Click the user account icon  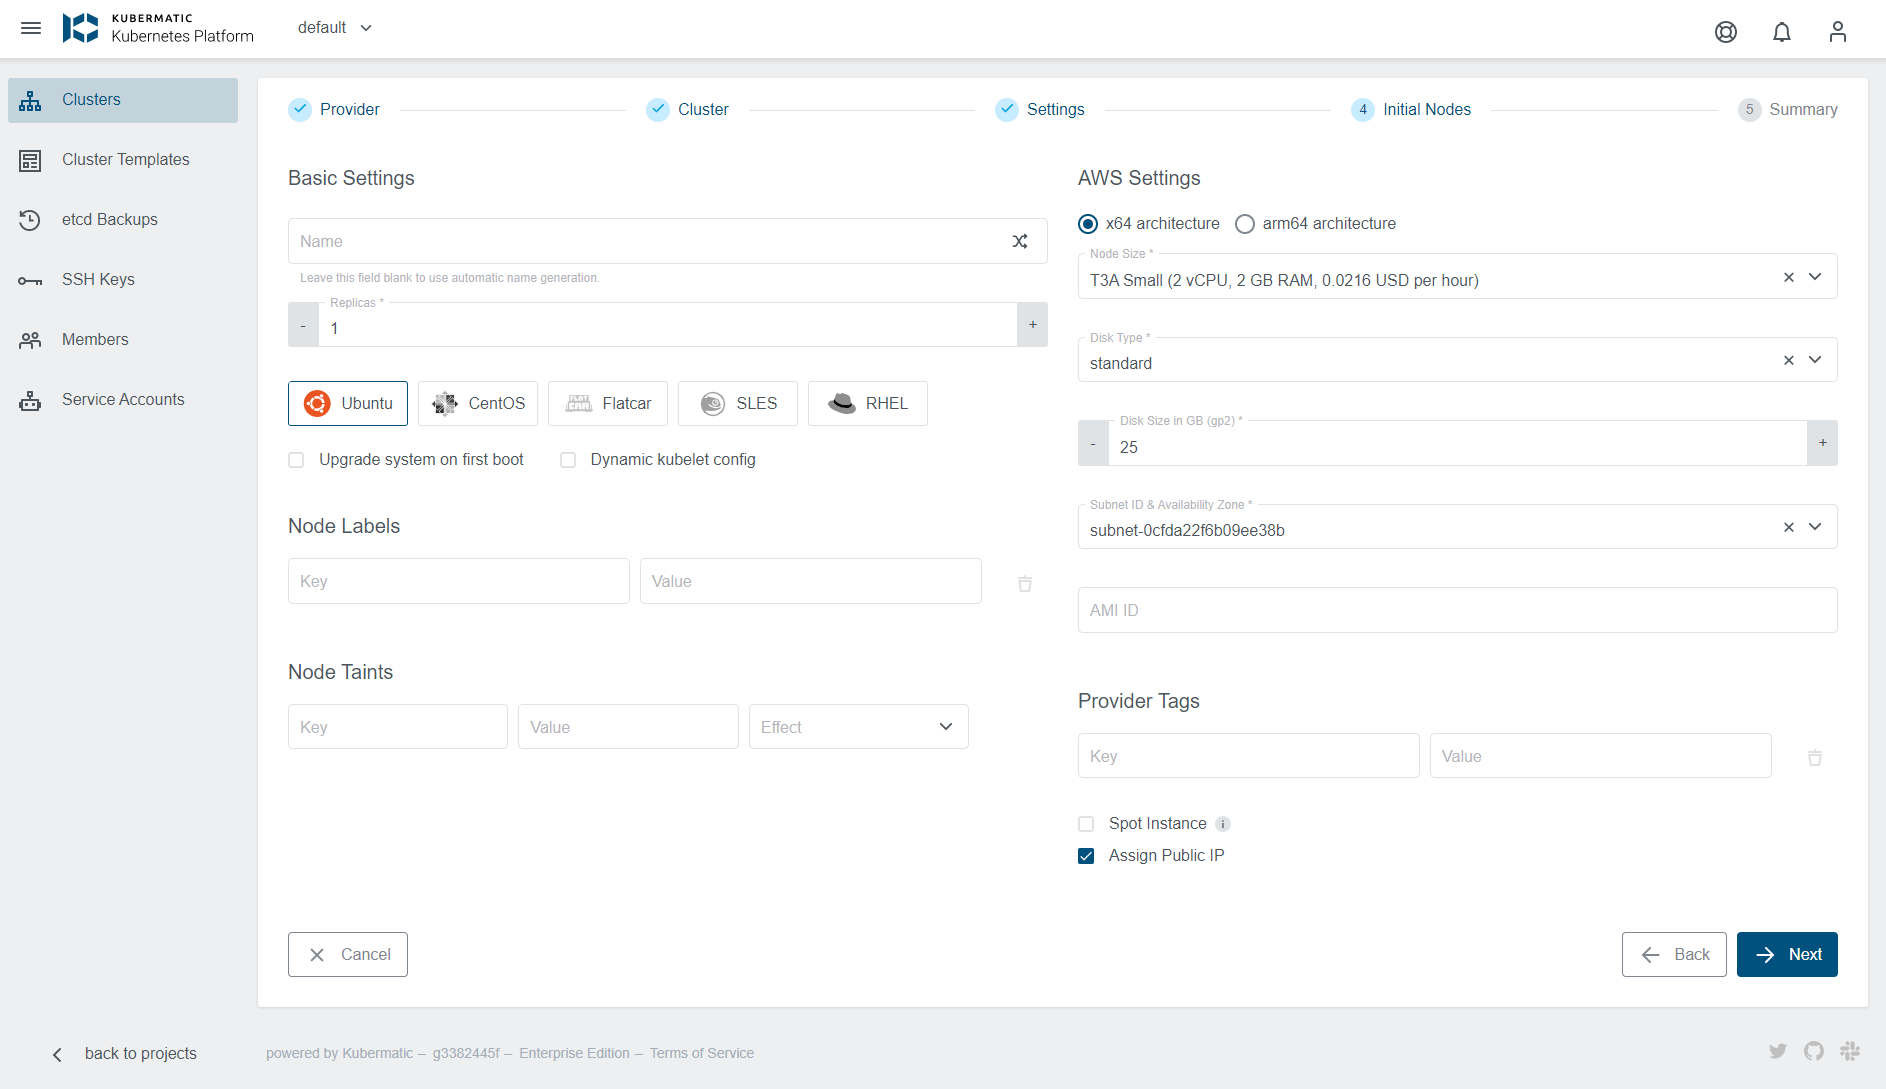1838,31
